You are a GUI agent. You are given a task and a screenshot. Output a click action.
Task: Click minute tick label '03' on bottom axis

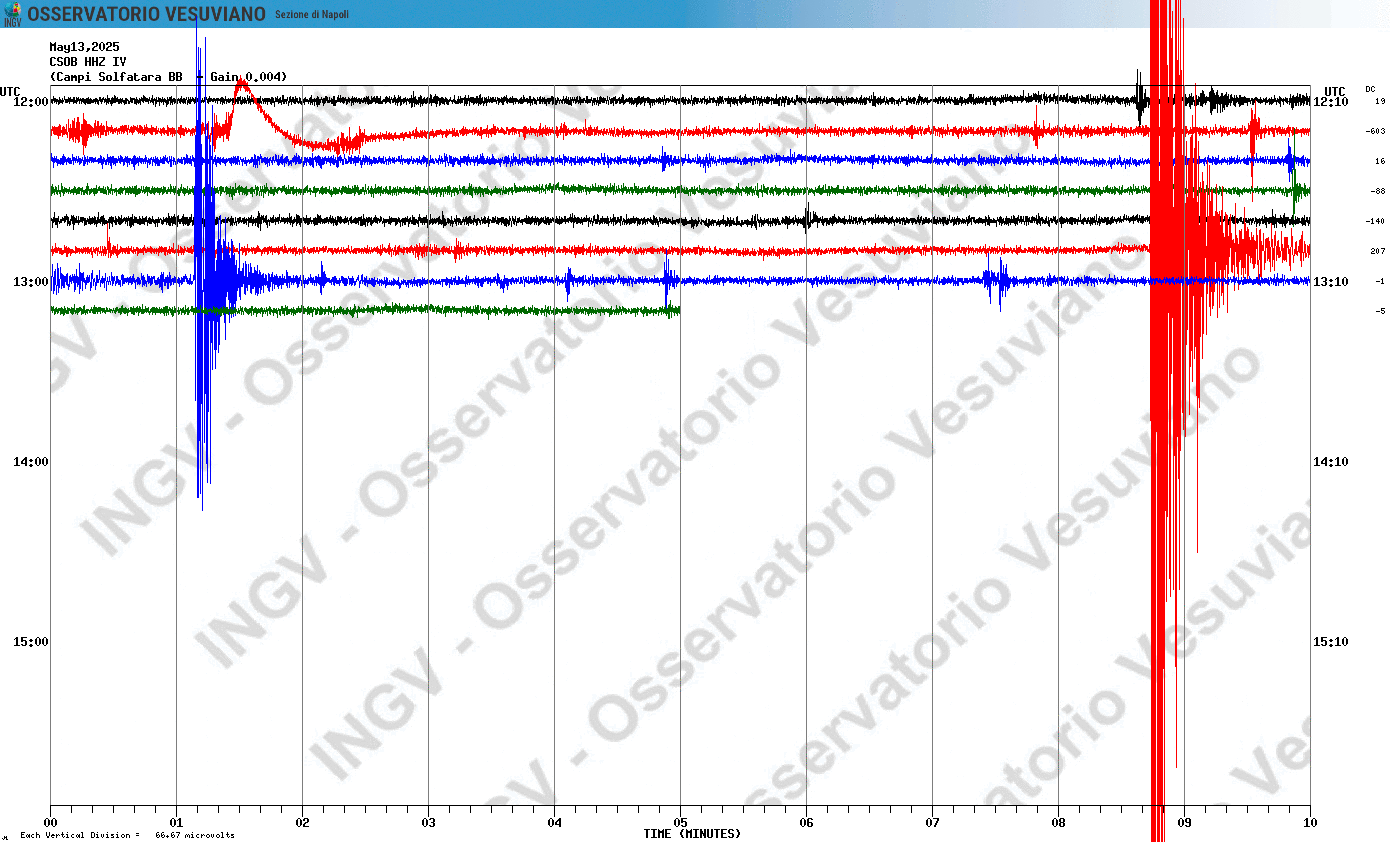(x=429, y=823)
